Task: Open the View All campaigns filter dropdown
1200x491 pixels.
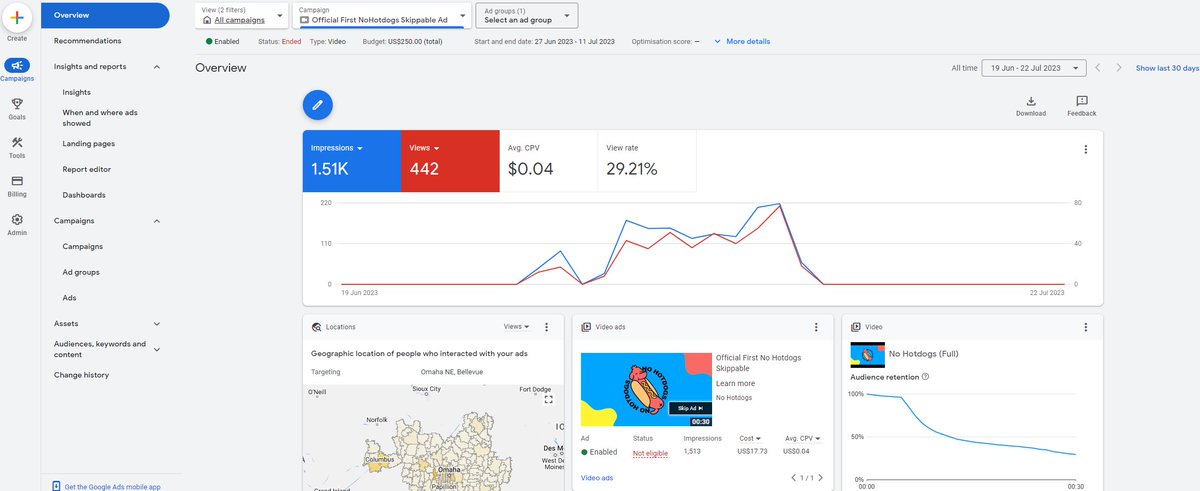Action: [x=244, y=15]
